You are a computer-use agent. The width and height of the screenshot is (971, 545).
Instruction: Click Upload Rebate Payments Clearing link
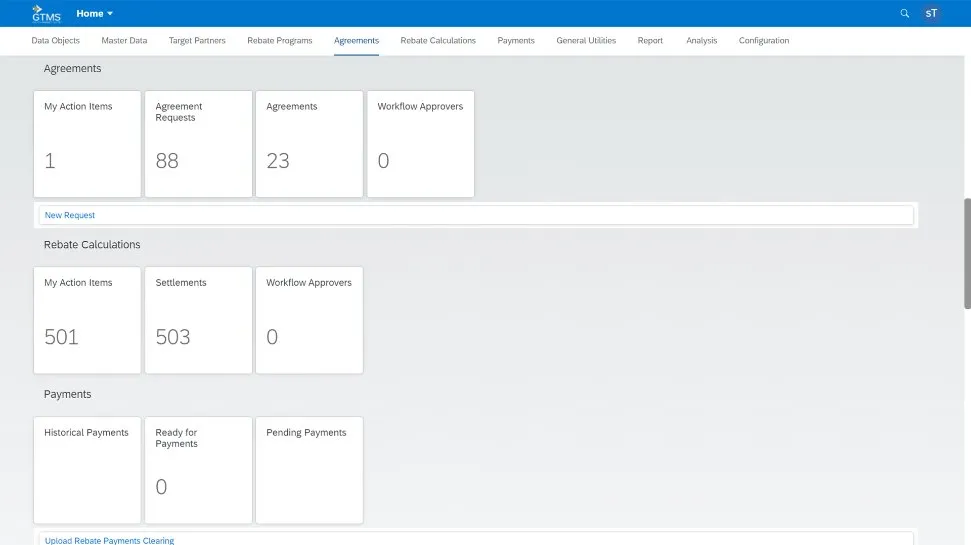109,540
